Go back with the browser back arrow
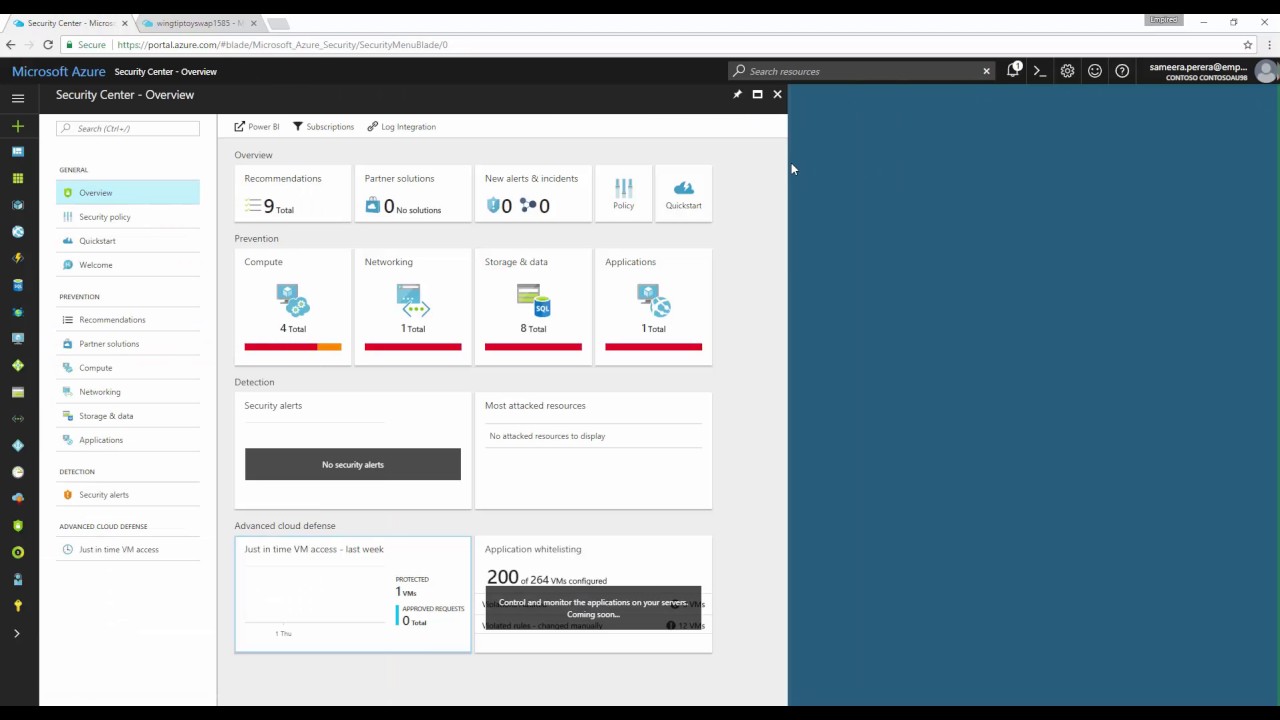The width and height of the screenshot is (1280, 720). 11,45
